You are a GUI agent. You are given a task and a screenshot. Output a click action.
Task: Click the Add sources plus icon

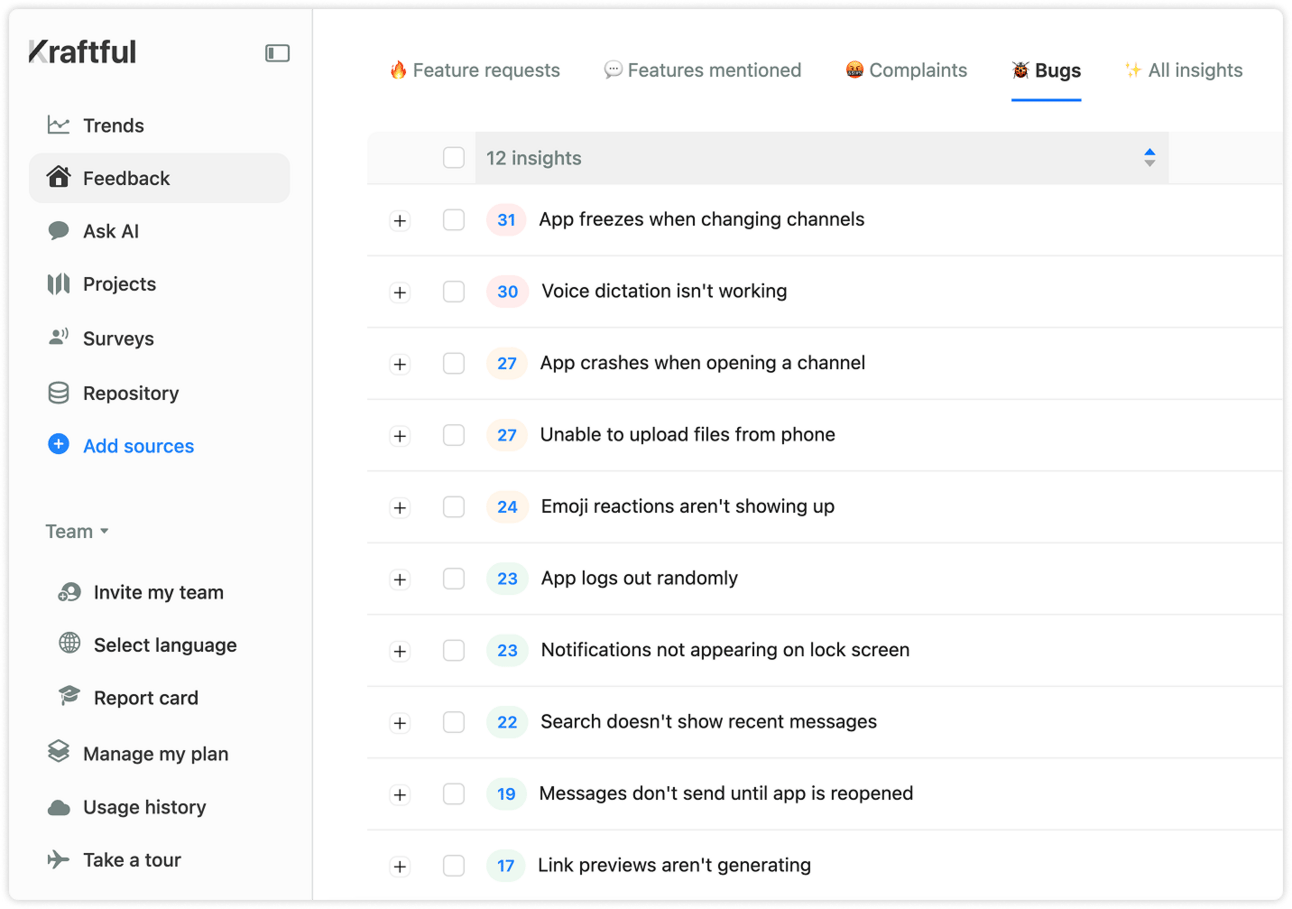59,445
